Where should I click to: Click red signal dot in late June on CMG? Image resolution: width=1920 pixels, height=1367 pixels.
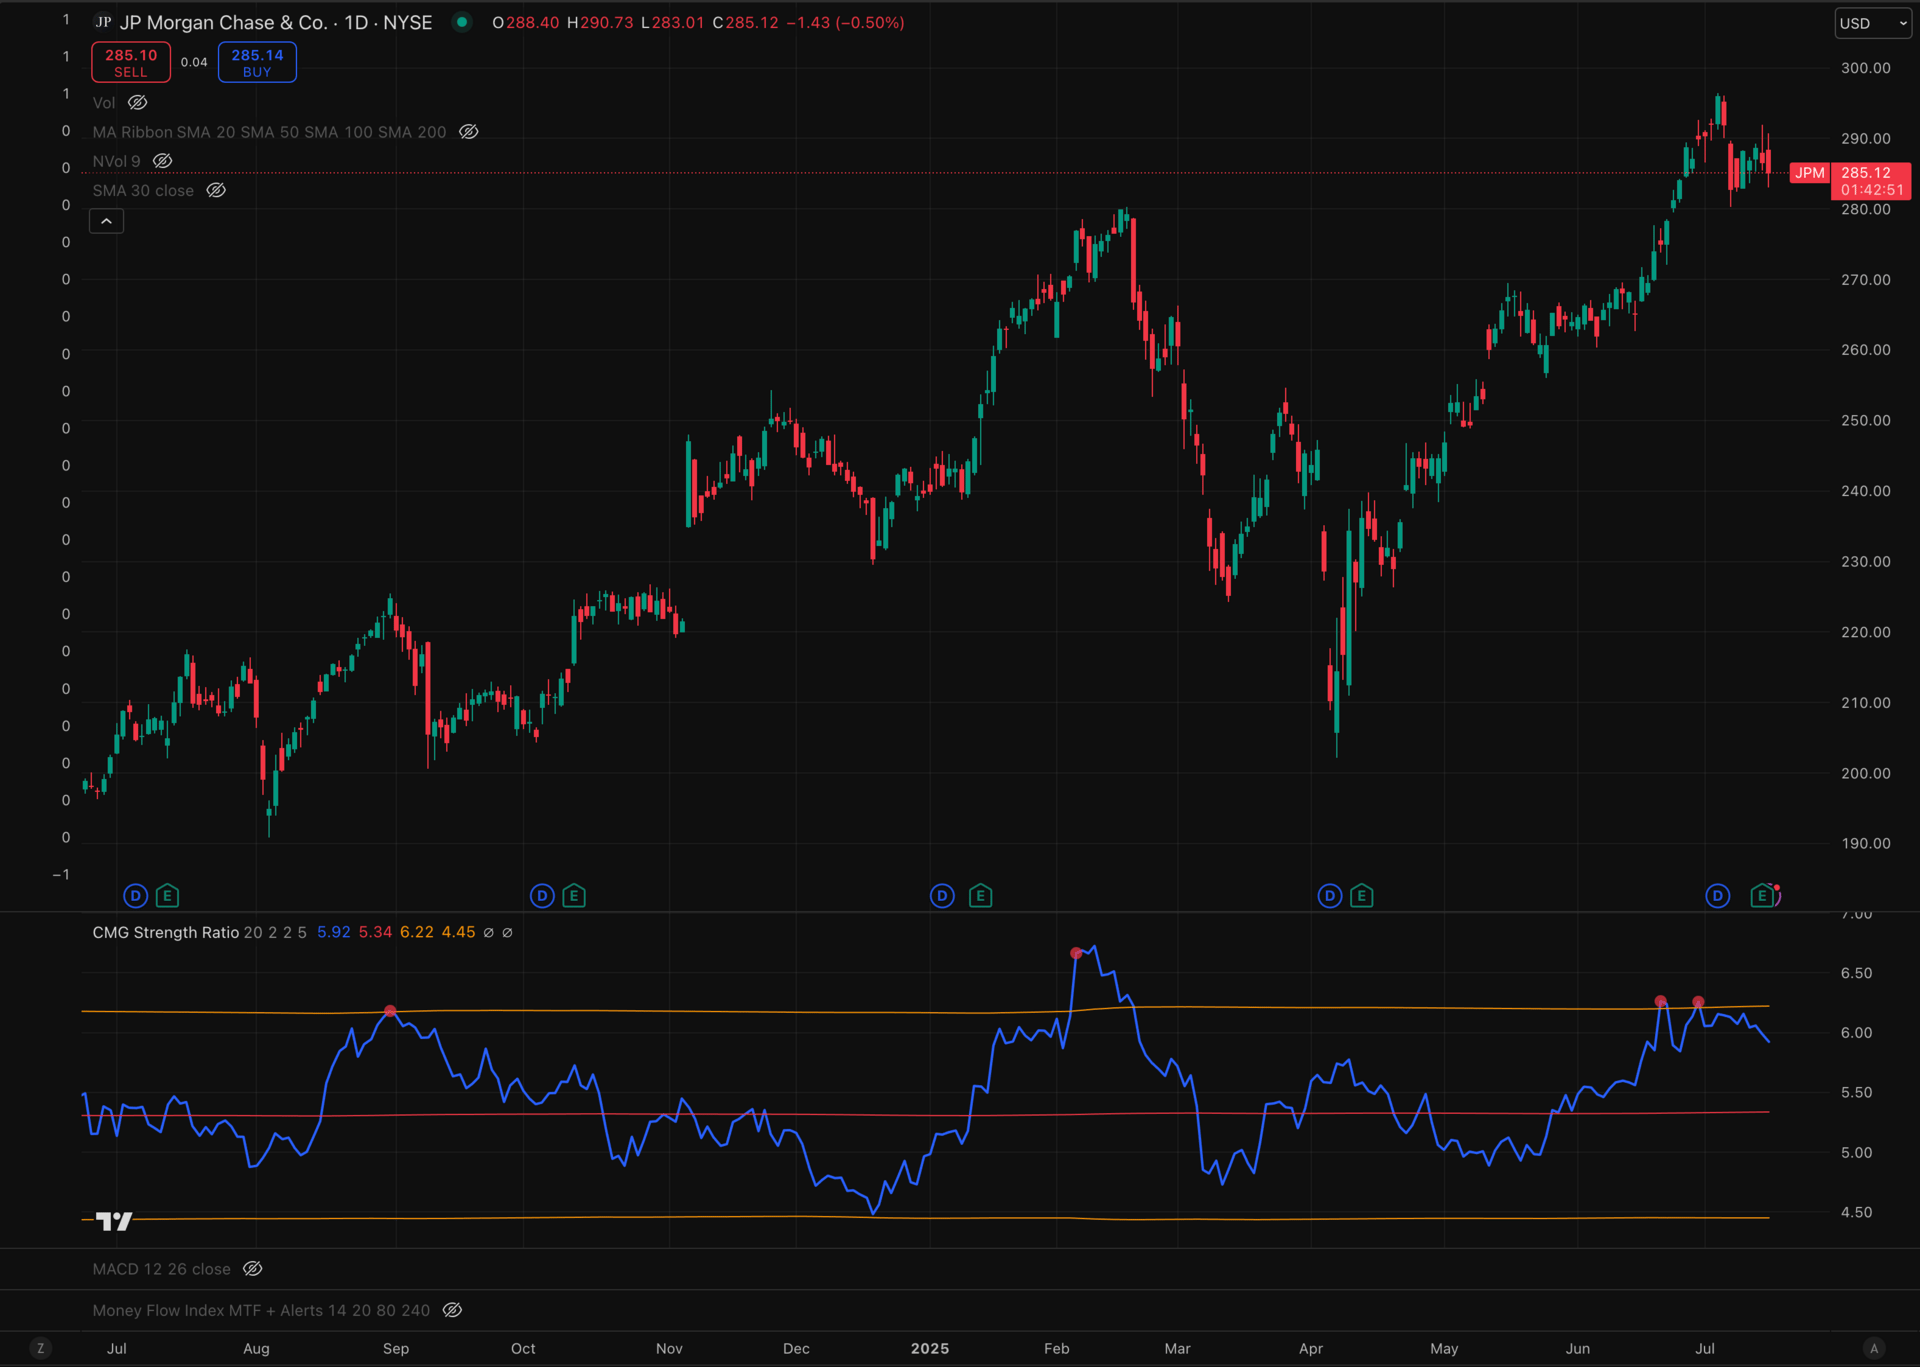(x=1661, y=1001)
